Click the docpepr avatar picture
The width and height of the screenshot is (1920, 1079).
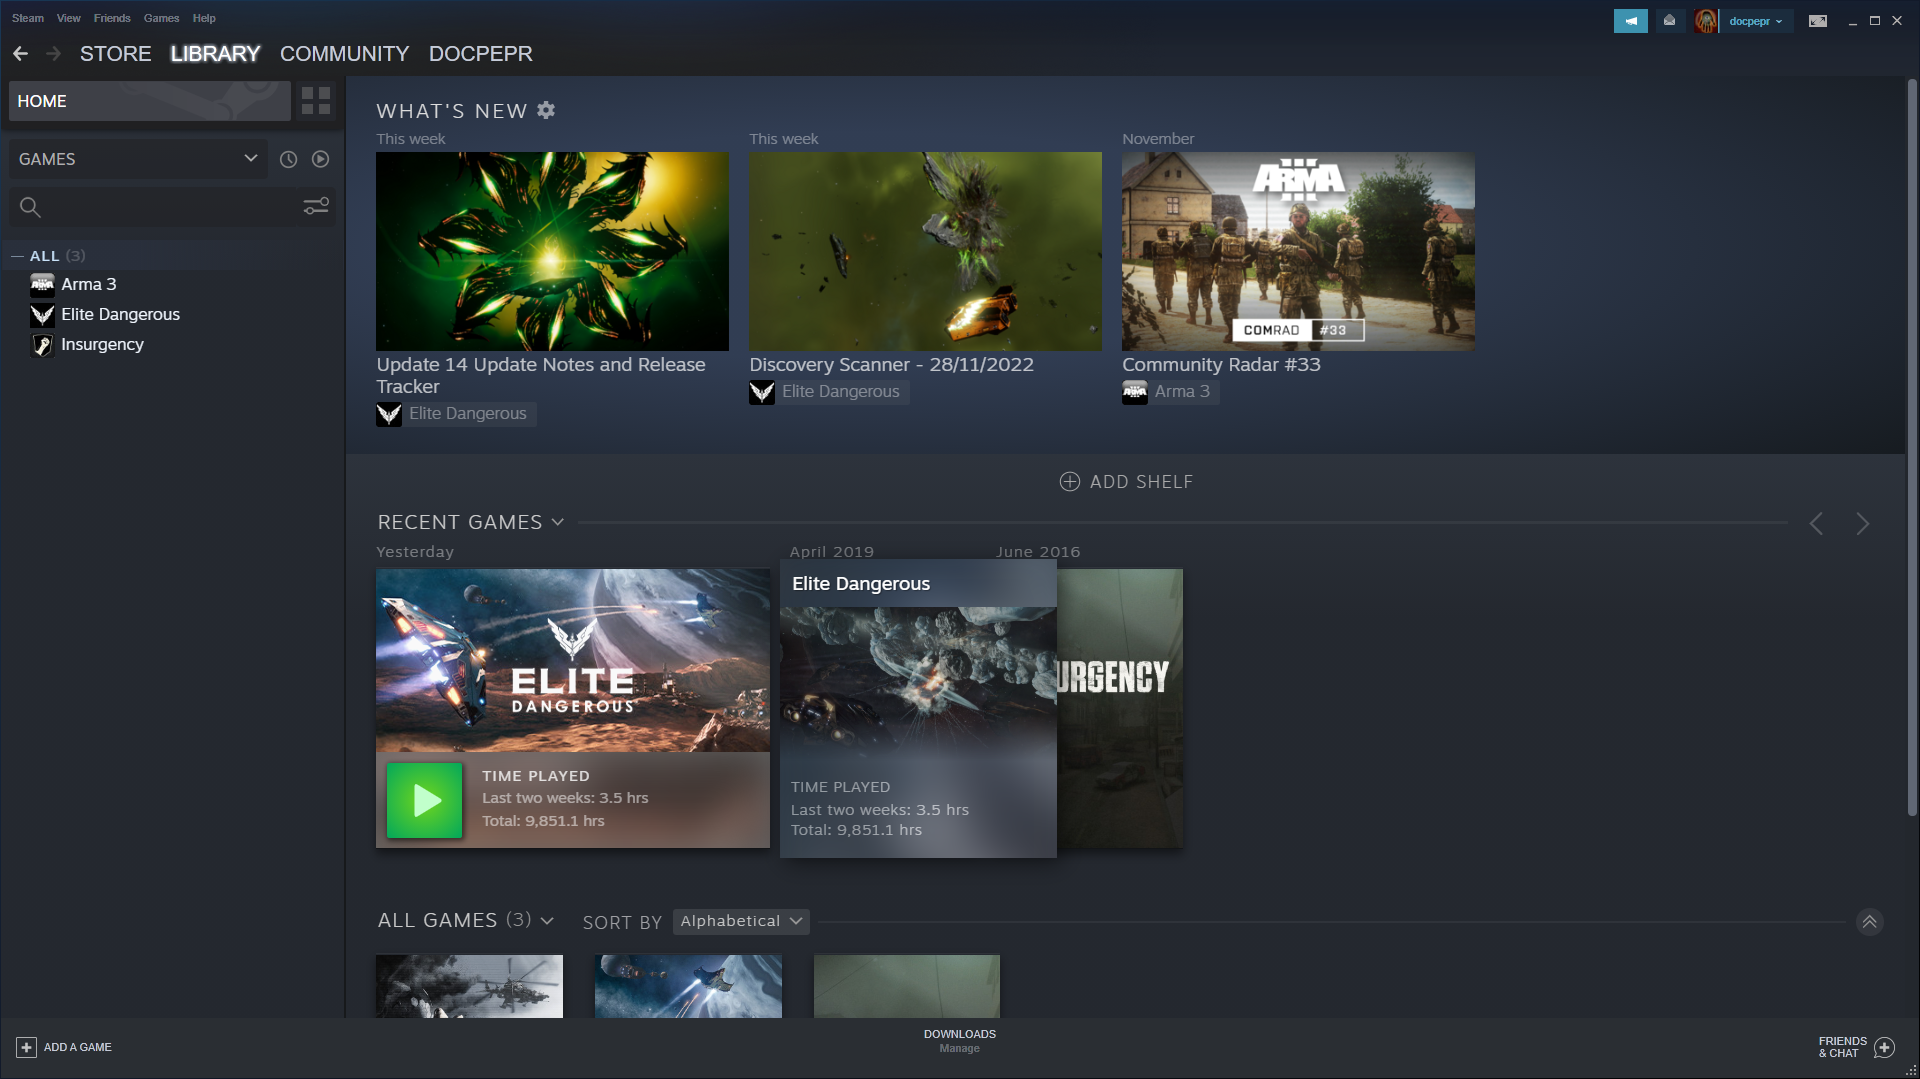[1706, 21]
